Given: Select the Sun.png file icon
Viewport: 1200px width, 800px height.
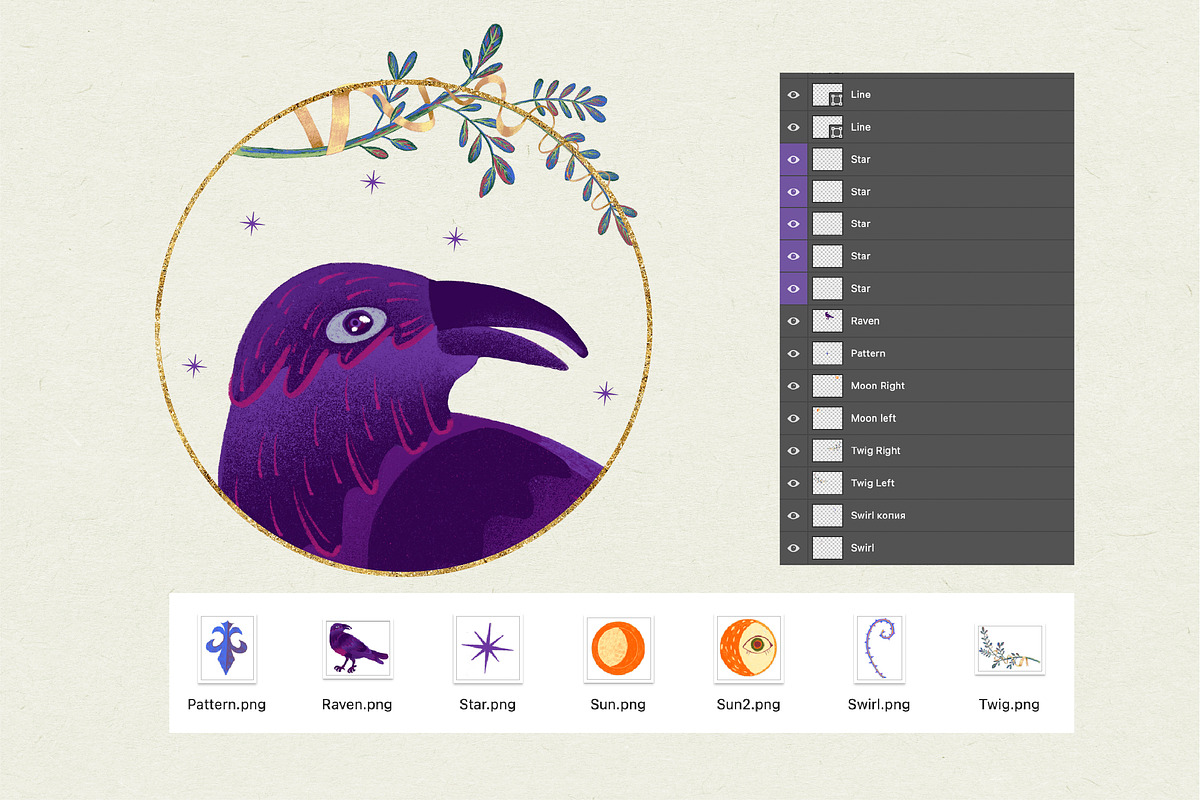Looking at the screenshot, I should tap(618, 648).
